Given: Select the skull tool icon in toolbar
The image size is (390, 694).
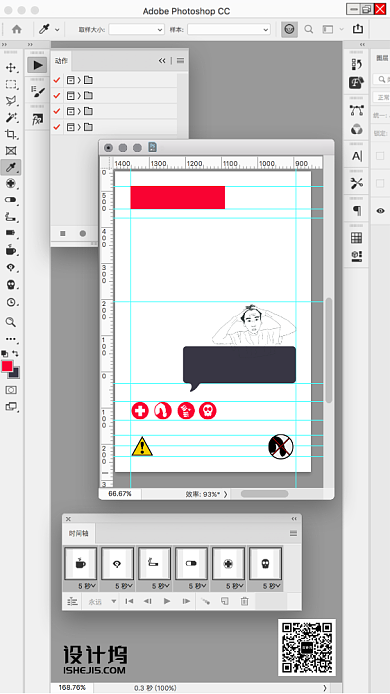Looking at the screenshot, I should [x=11, y=284].
